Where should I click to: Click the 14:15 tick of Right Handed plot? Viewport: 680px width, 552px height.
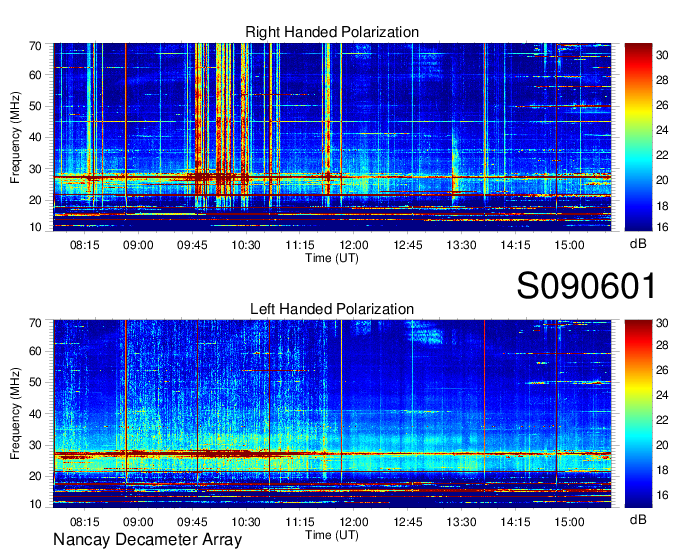[x=515, y=245]
